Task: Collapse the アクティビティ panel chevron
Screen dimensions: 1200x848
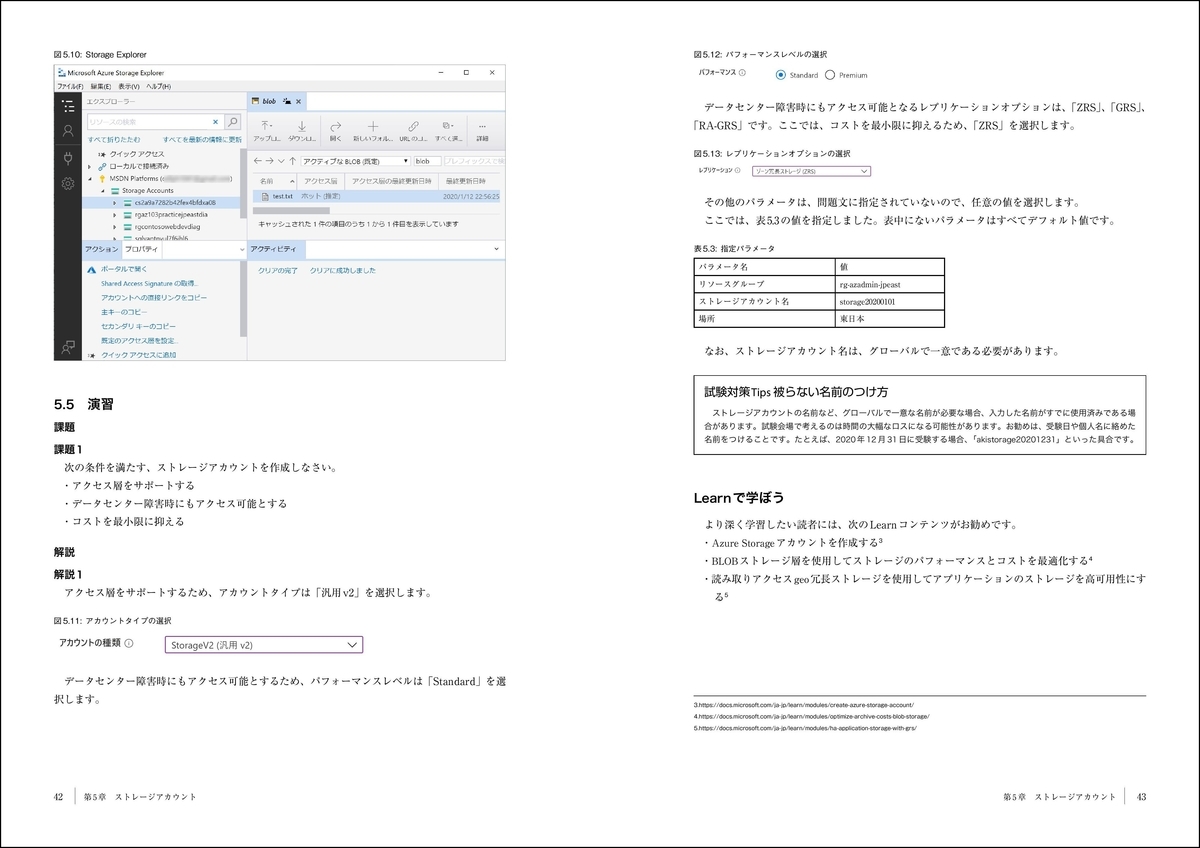Action: click(x=496, y=249)
